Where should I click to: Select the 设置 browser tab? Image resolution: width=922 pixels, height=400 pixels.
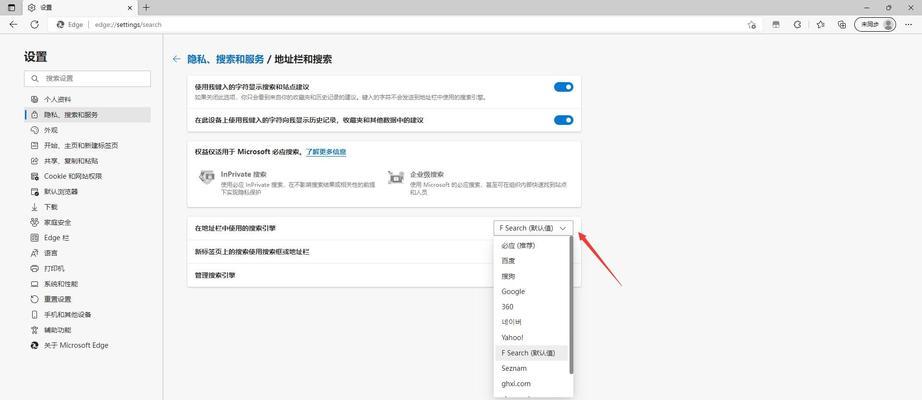[x=78, y=8]
